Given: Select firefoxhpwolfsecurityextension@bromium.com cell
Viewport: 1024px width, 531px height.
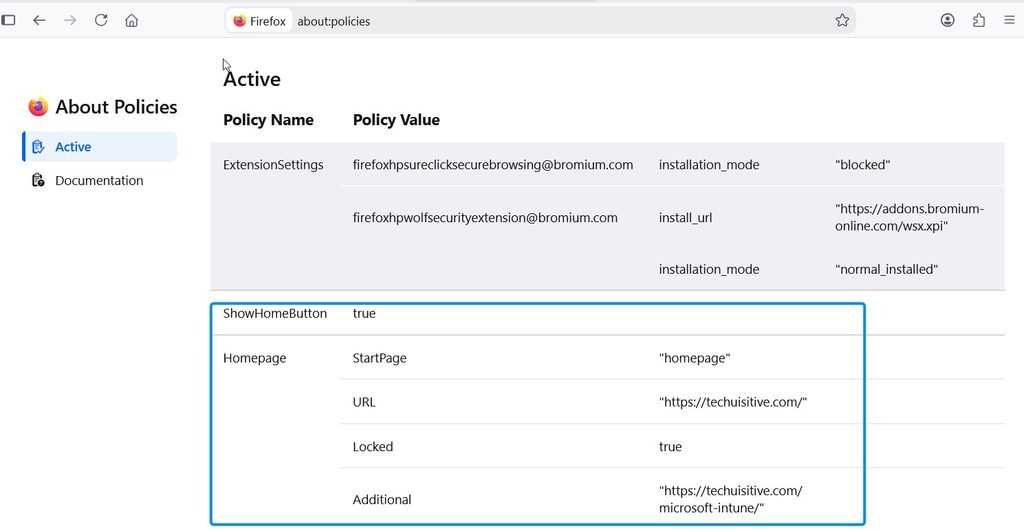Looking at the screenshot, I should (x=485, y=217).
